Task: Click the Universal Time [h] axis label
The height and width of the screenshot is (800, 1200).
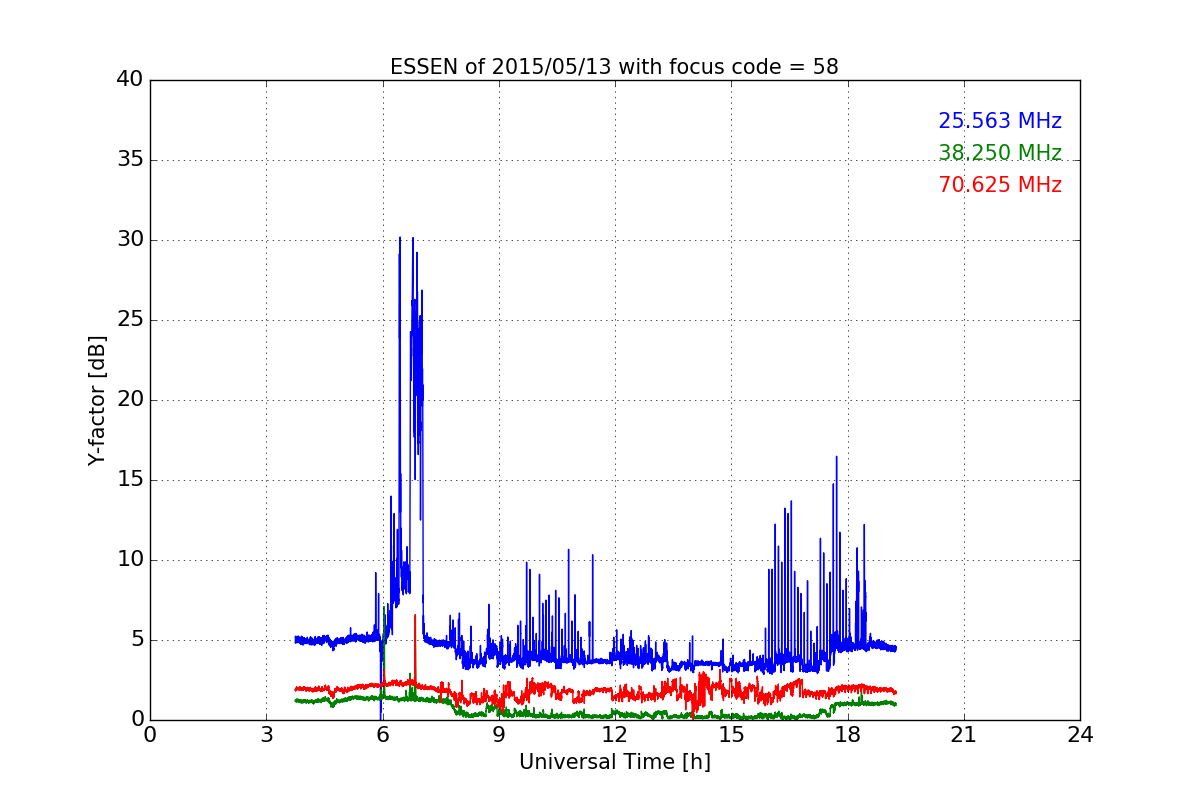Action: point(614,762)
